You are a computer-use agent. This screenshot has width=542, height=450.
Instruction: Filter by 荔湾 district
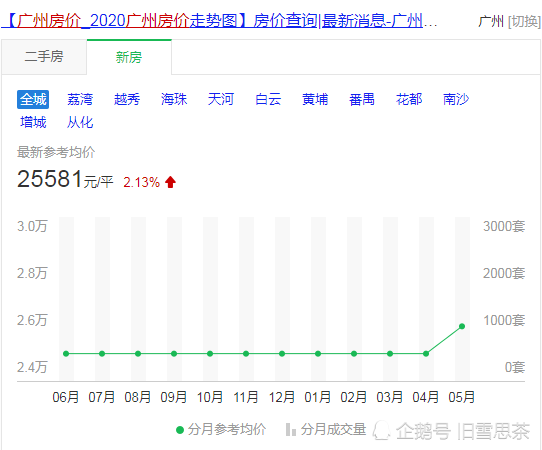pyautogui.click(x=80, y=100)
